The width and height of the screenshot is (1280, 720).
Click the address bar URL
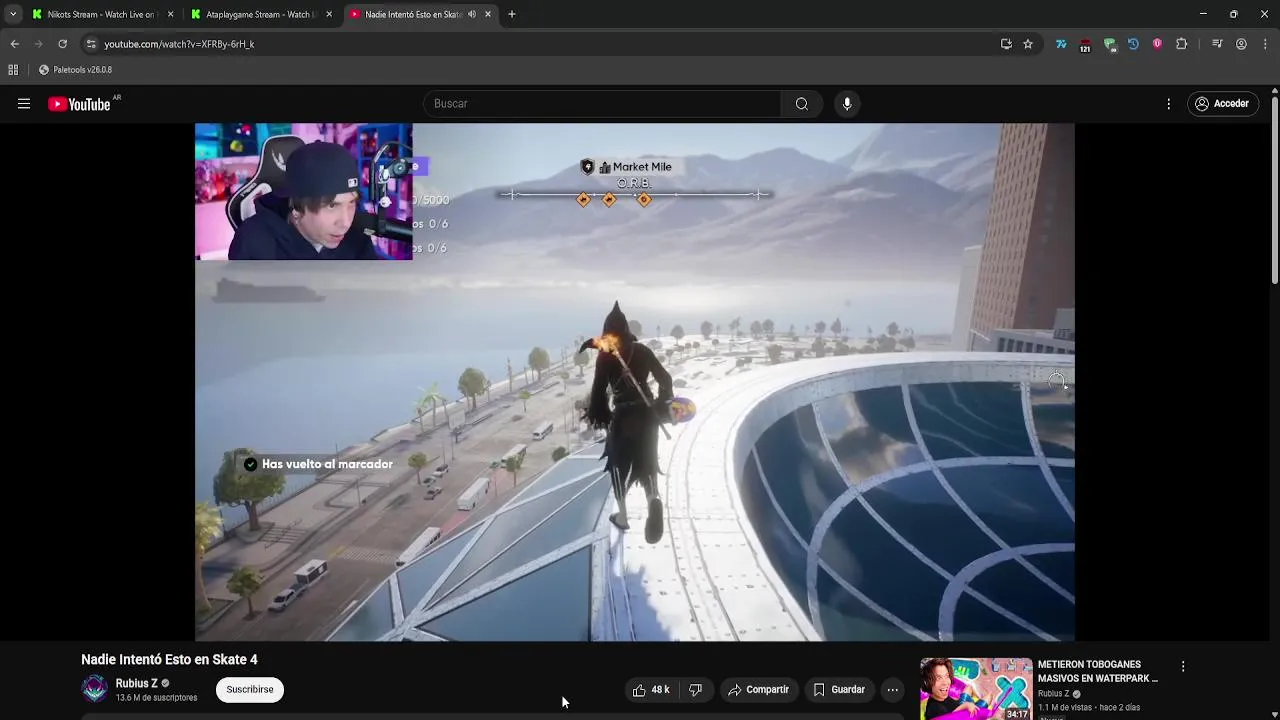point(179,44)
